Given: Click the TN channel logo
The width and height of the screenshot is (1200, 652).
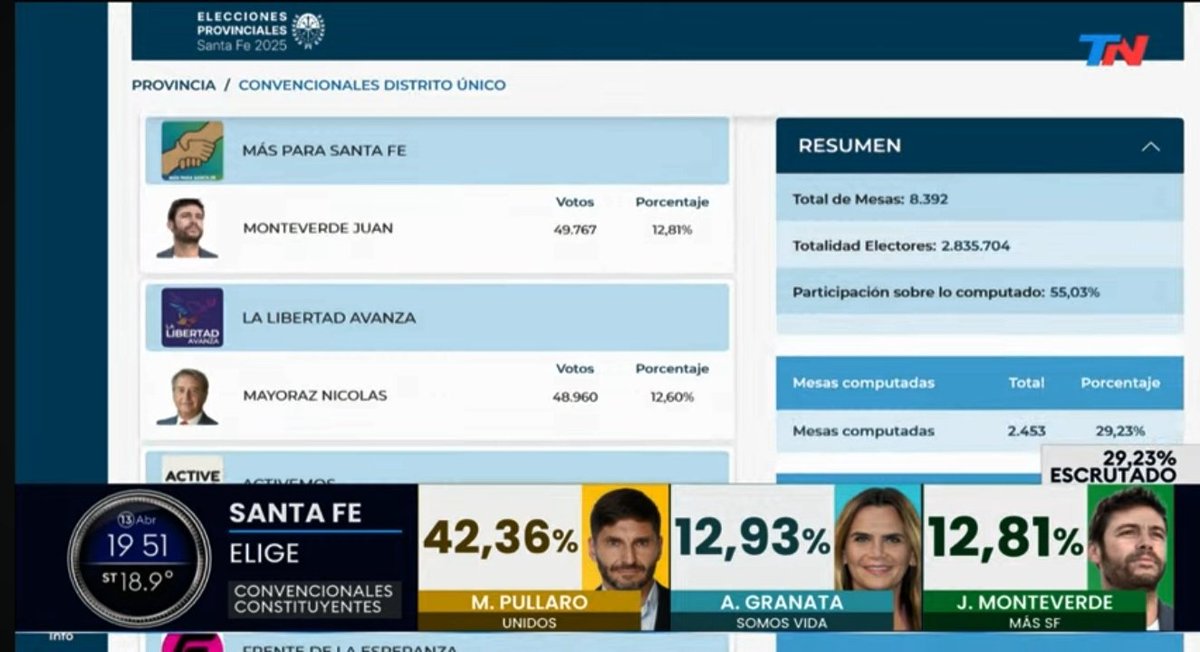Looking at the screenshot, I should click(1113, 49).
